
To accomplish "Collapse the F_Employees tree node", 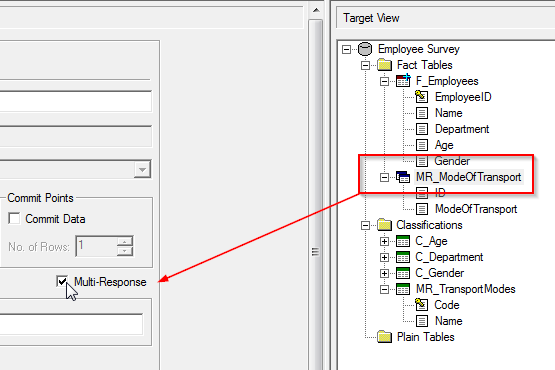I will [x=384, y=81].
